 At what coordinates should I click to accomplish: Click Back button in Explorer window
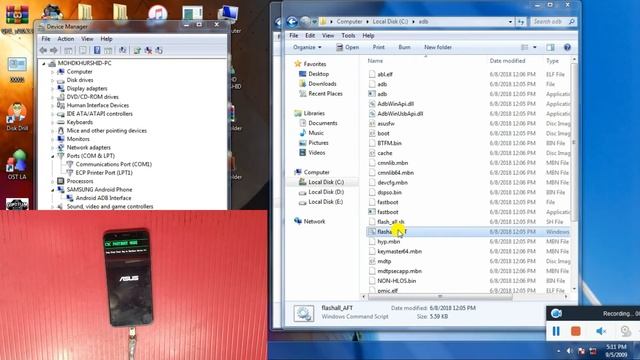pyautogui.click(x=291, y=21)
